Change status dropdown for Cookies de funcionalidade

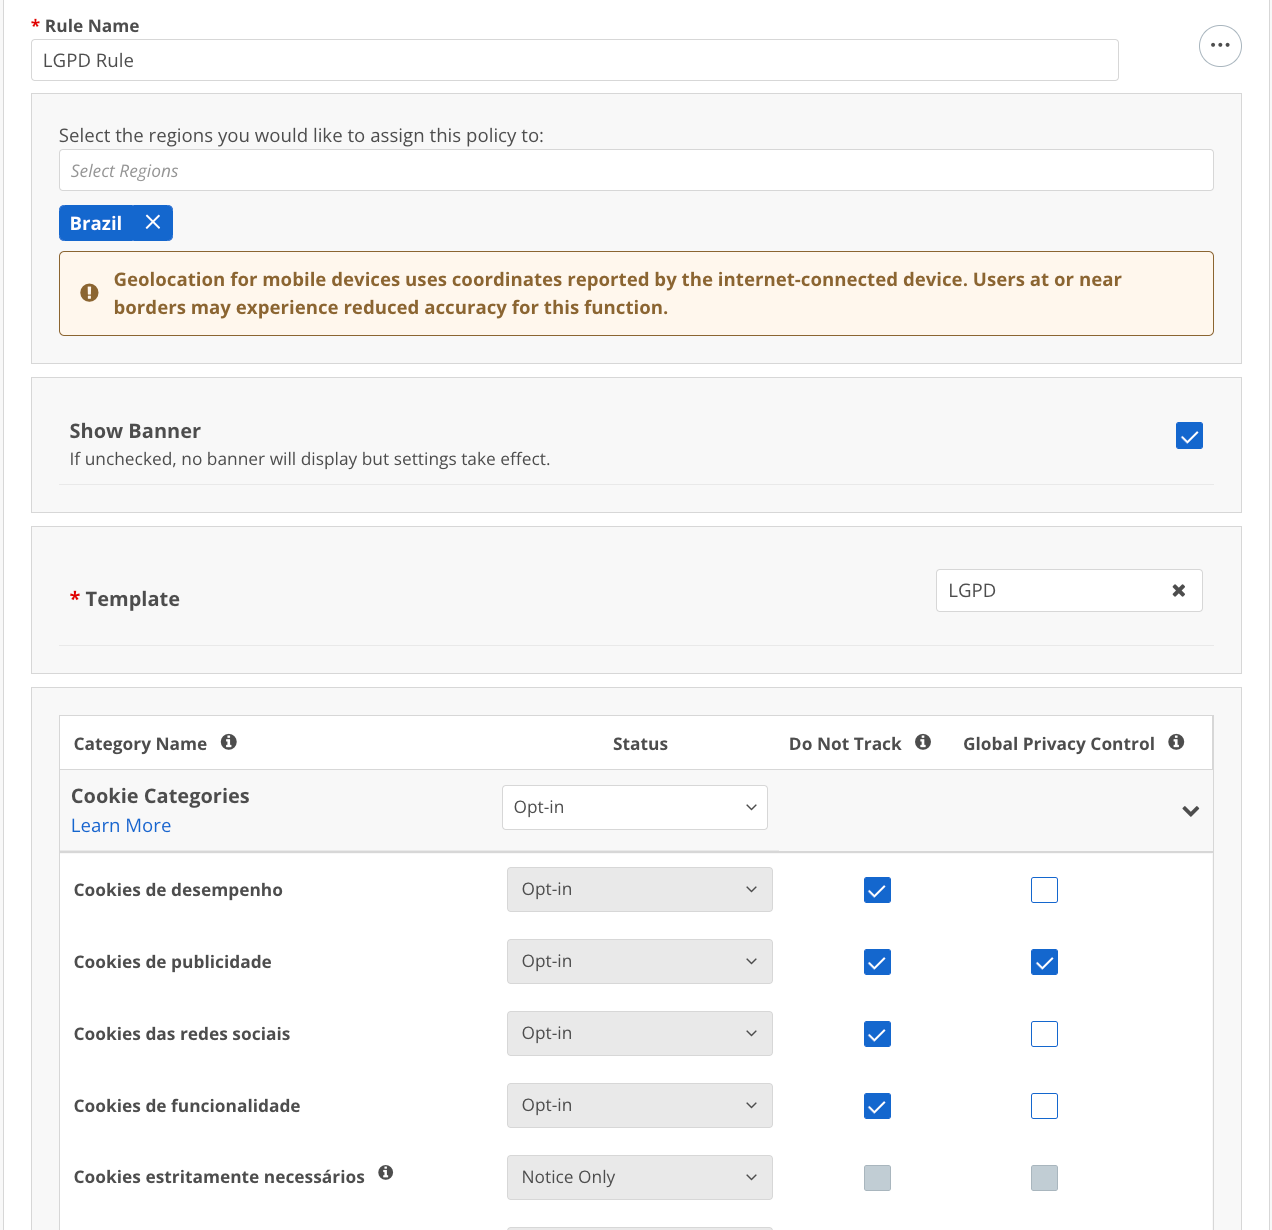(x=639, y=1105)
